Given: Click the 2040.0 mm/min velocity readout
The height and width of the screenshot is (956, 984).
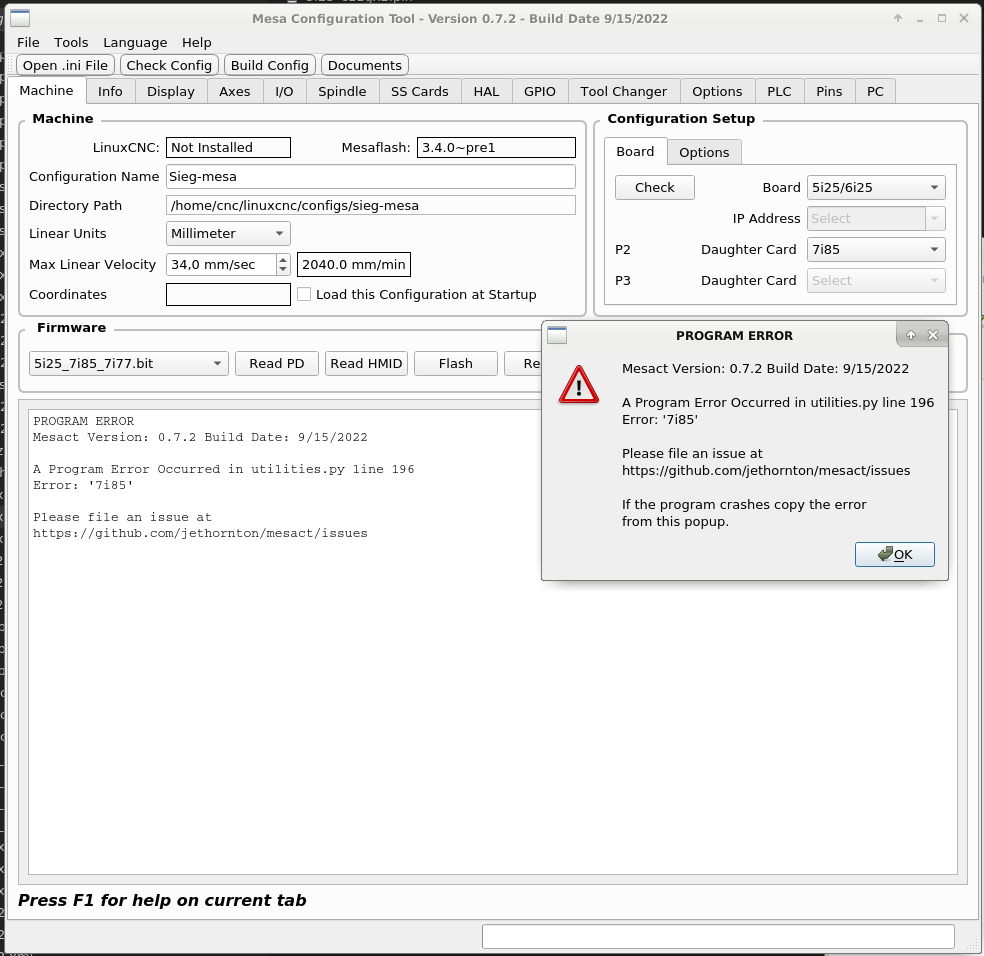Looking at the screenshot, I should coord(354,264).
